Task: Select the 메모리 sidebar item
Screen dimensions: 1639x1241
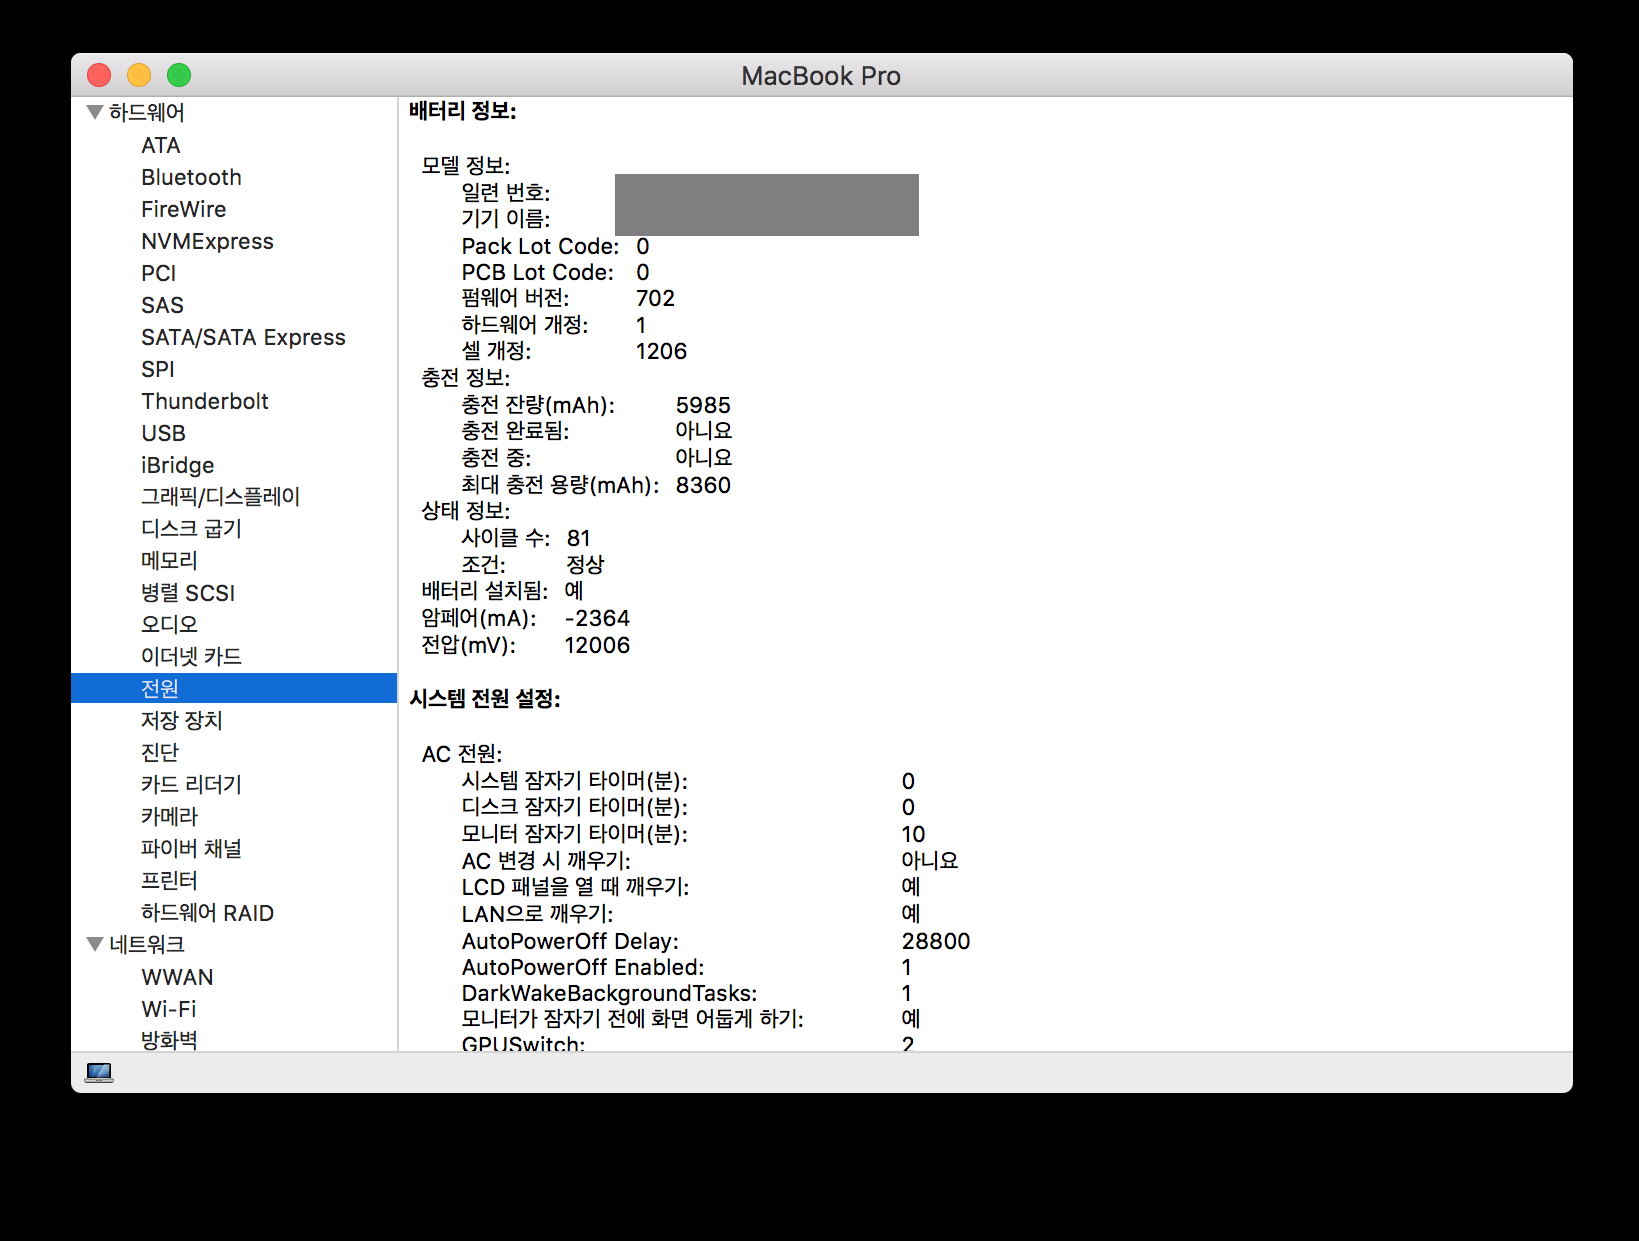Action: [169, 560]
